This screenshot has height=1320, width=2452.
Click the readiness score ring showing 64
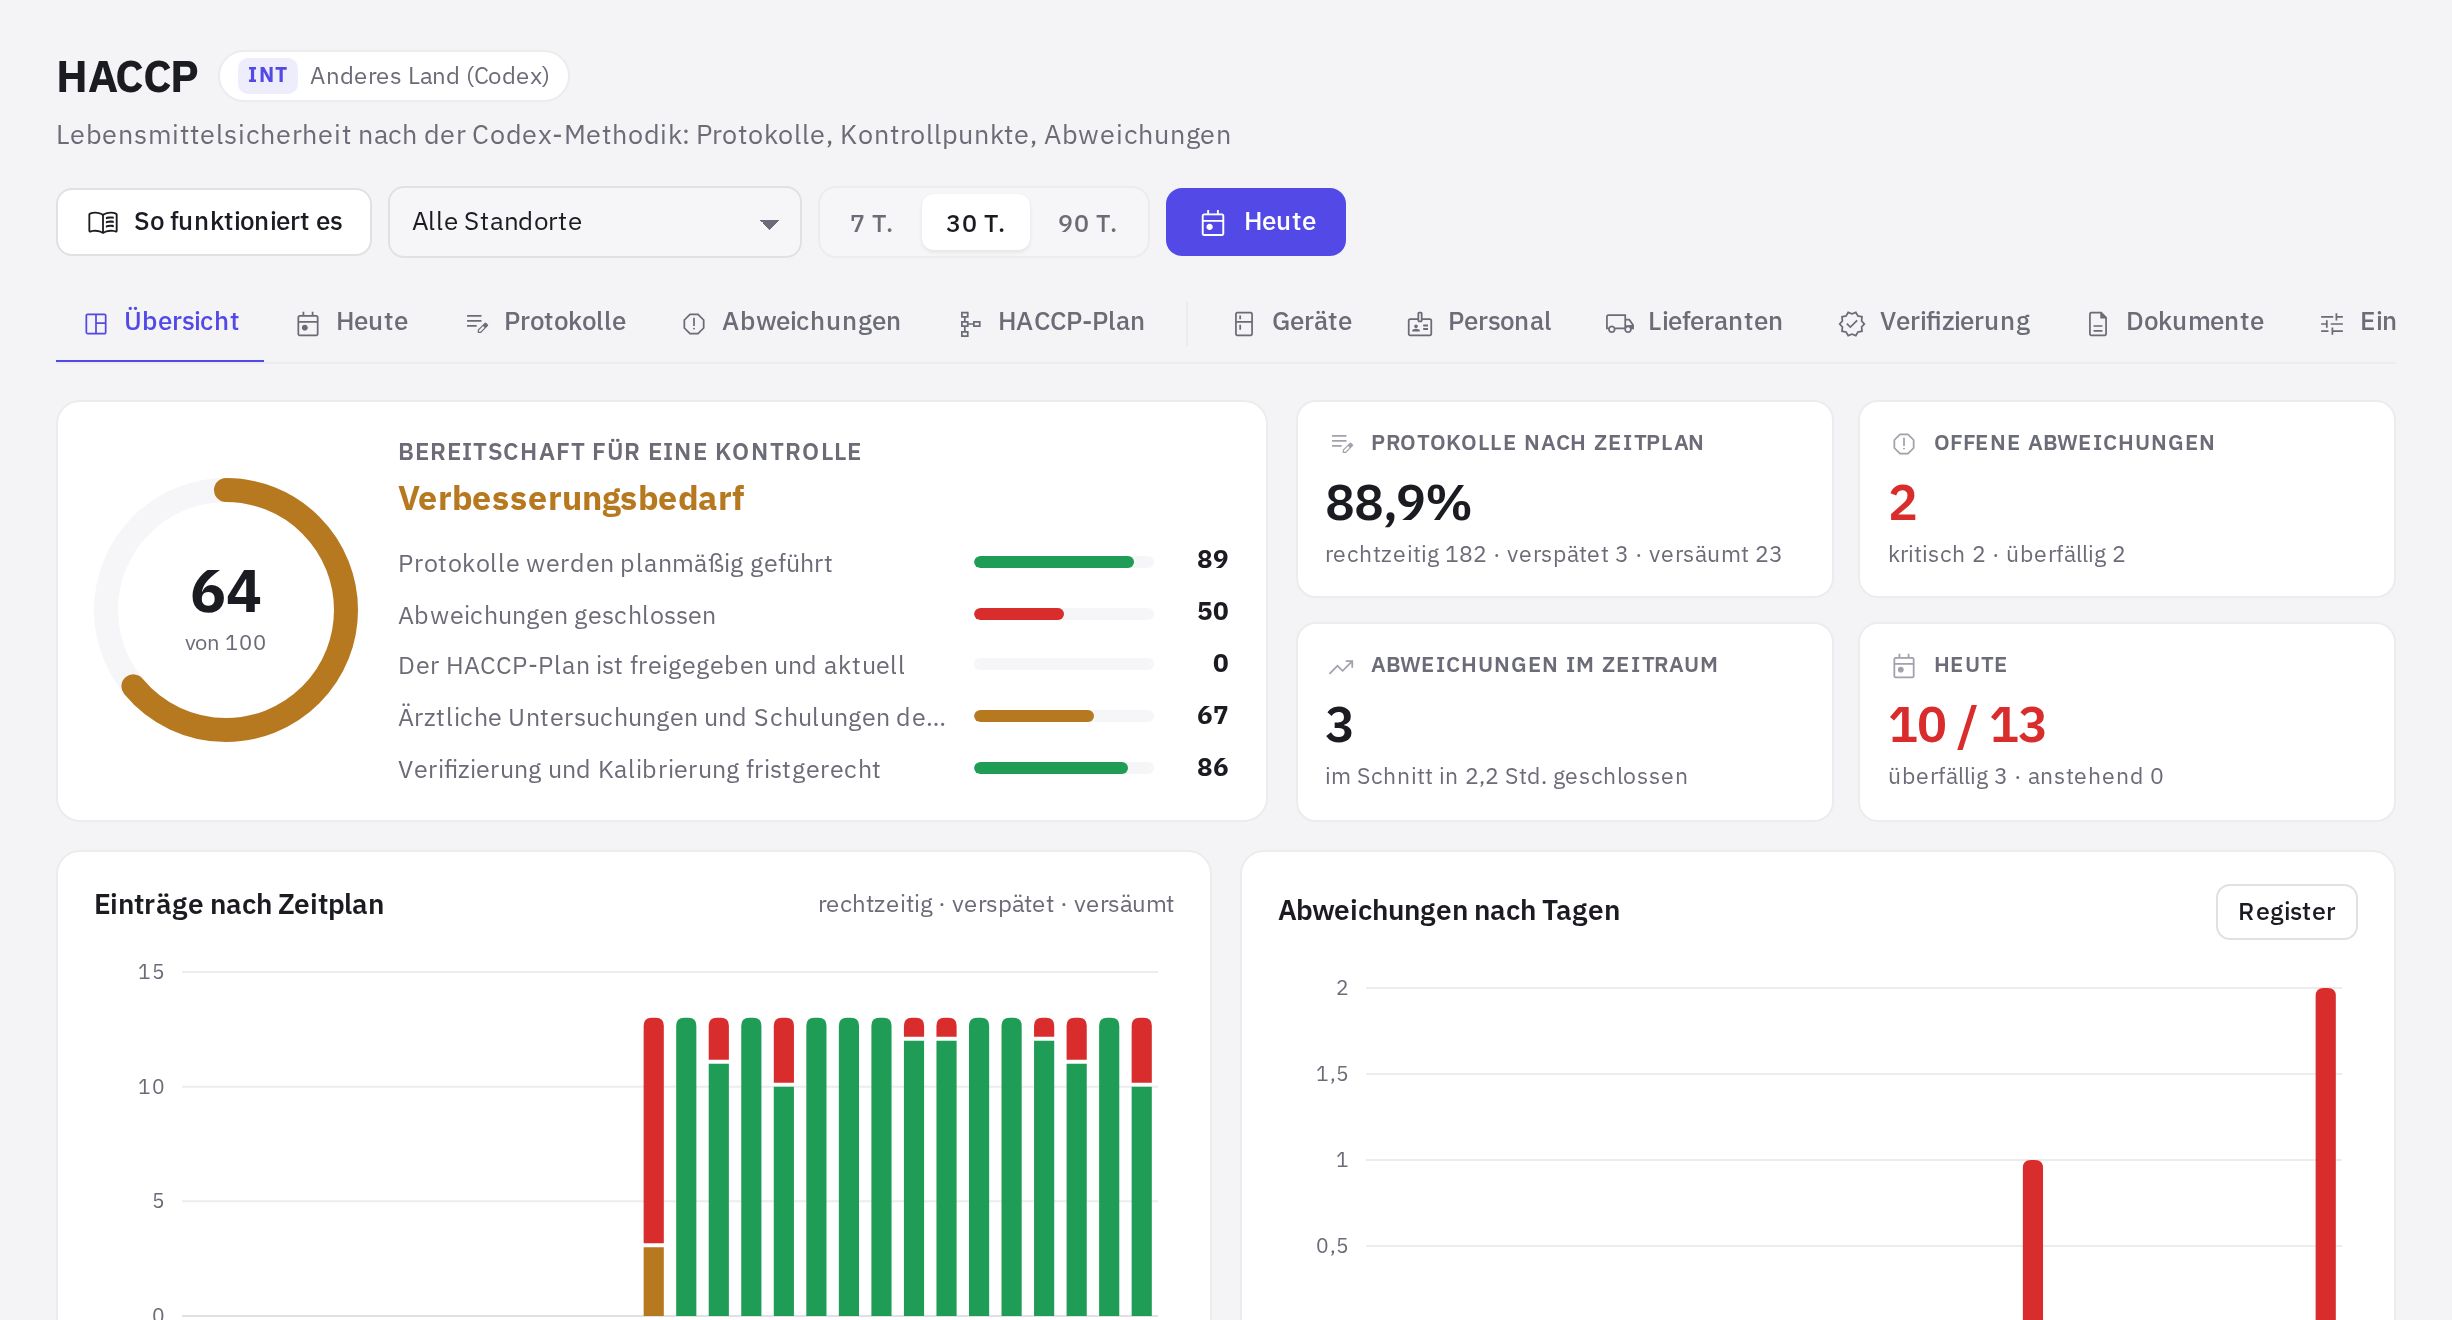pos(226,610)
